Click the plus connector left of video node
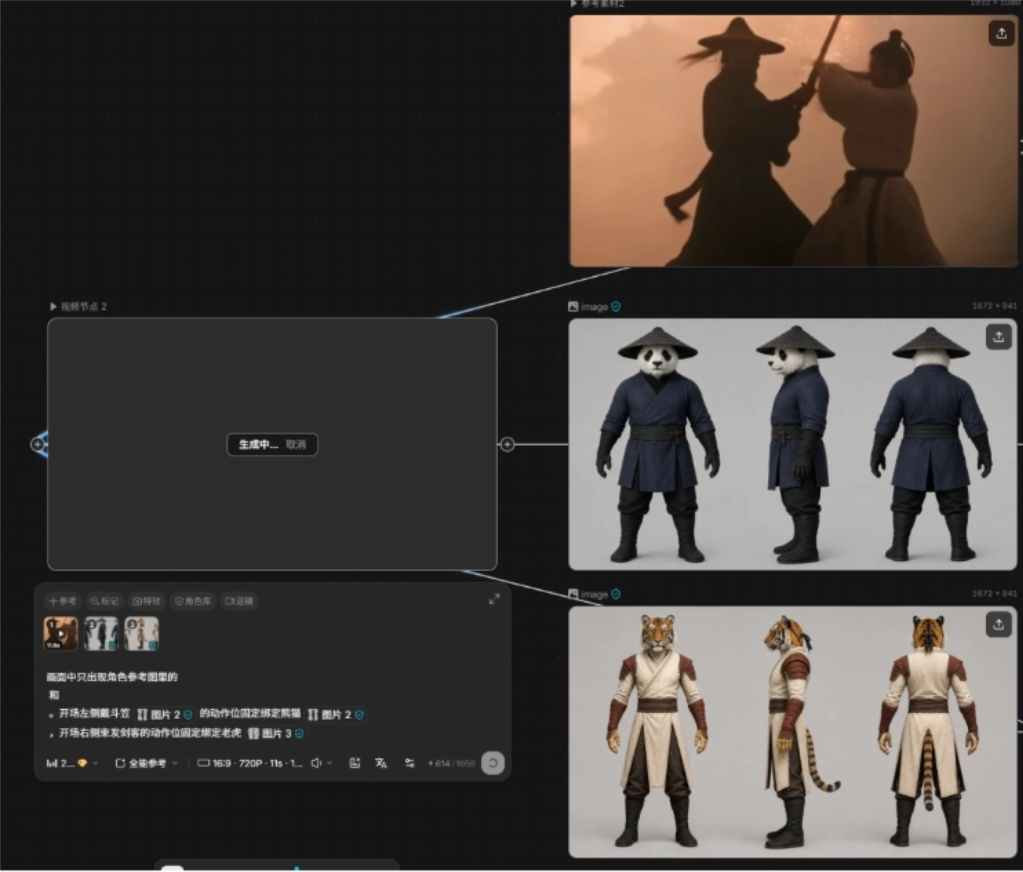Viewport: 1023px width, 872px height. (x=38, y=445)
